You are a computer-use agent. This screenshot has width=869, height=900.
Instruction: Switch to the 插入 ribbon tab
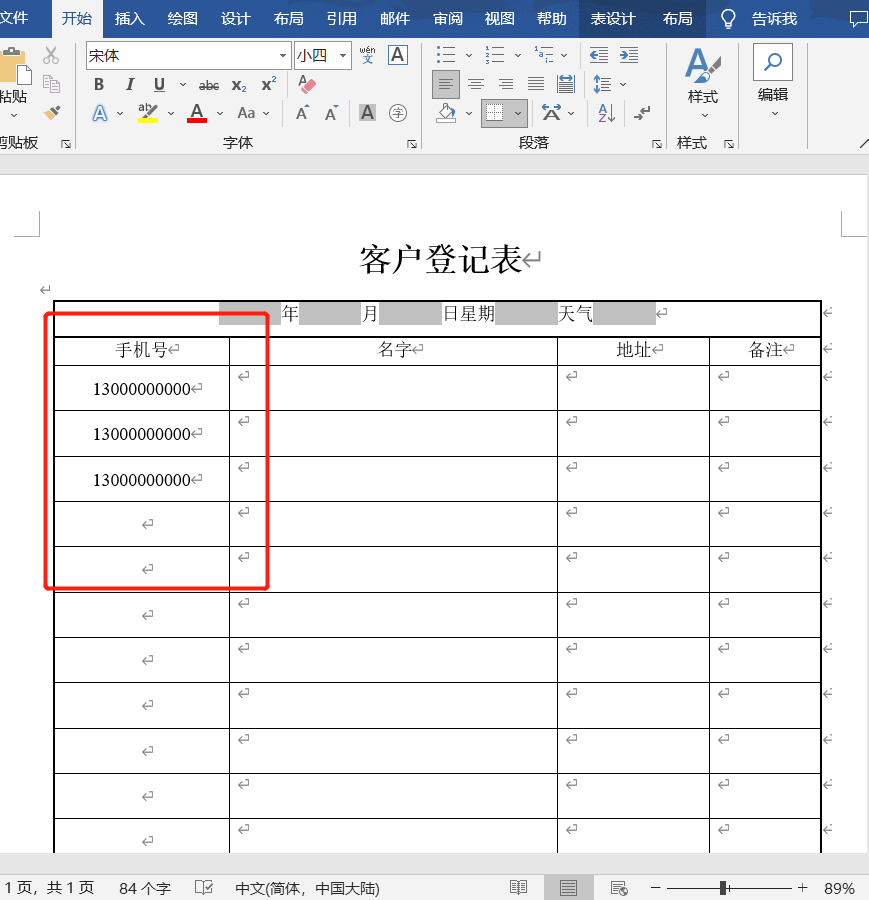coord(129,18)
